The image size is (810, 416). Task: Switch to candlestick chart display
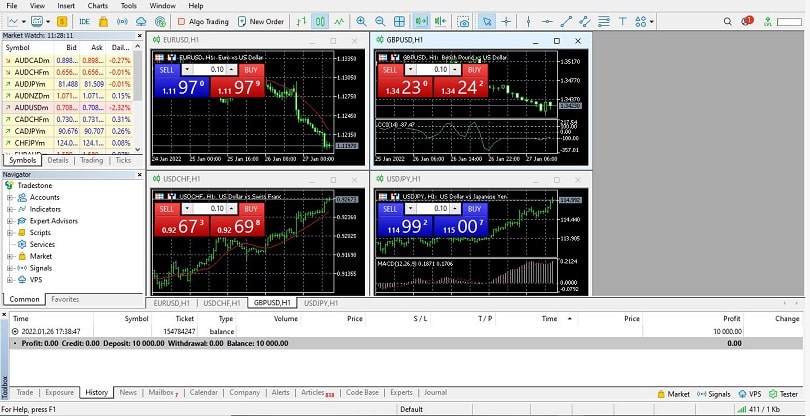coord(320,22)
